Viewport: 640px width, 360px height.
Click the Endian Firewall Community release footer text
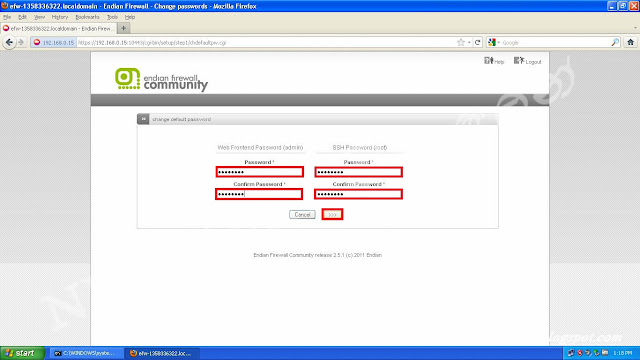coord(318,255)
